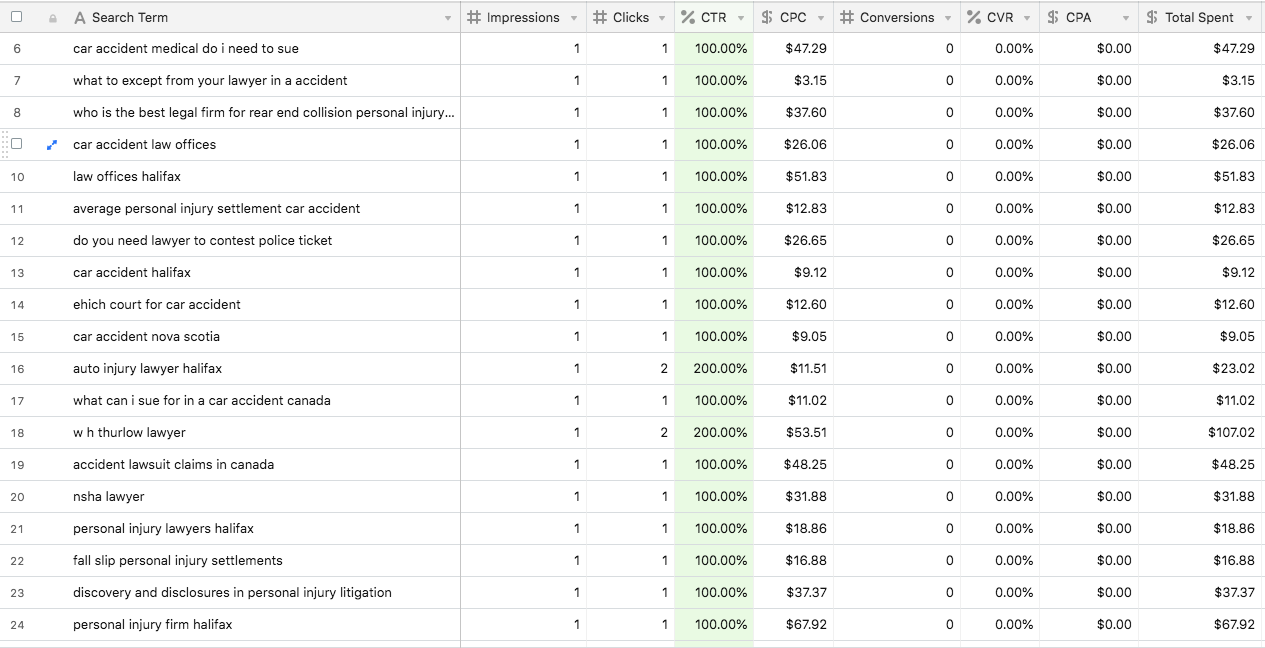
Task: Check the box for car accident law offices row
Action: pyautogui.click(x=16, y=144)
